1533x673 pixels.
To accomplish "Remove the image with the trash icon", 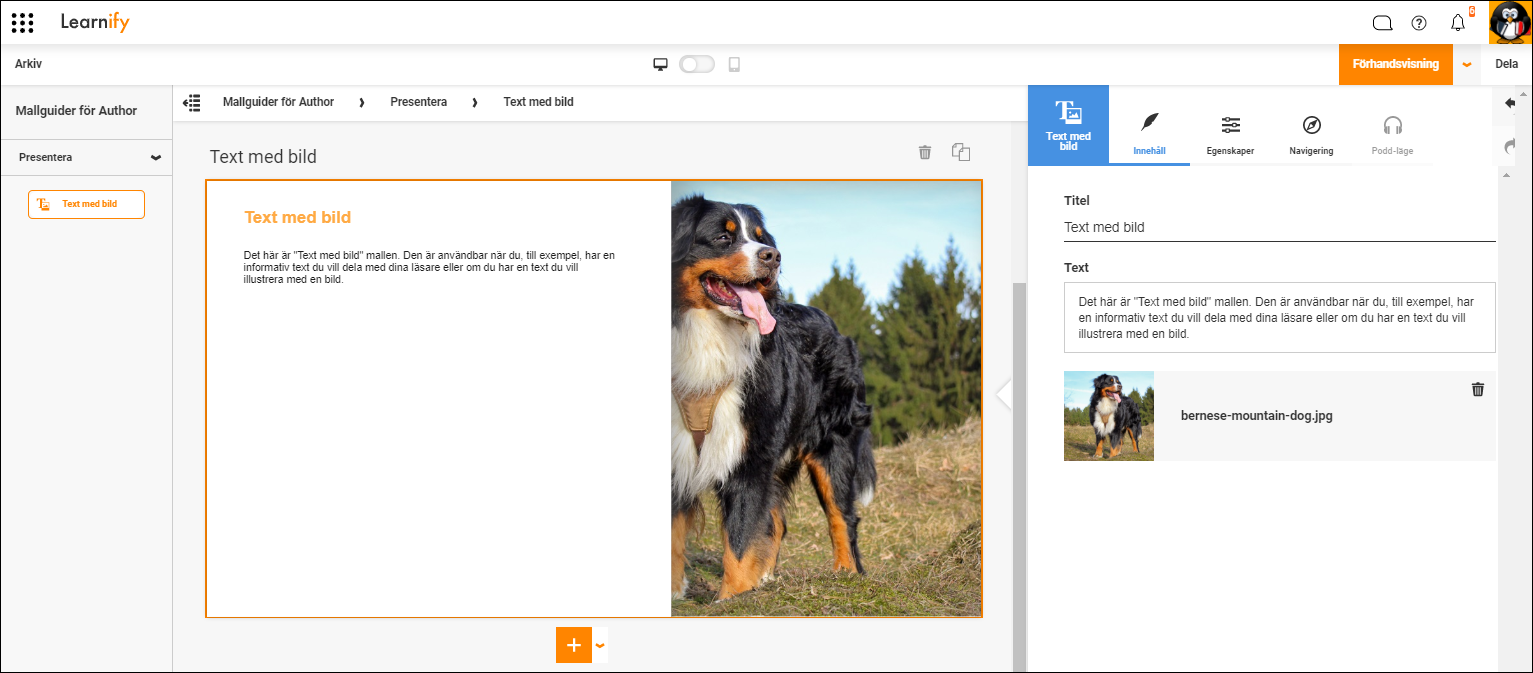I will 1478,390.
